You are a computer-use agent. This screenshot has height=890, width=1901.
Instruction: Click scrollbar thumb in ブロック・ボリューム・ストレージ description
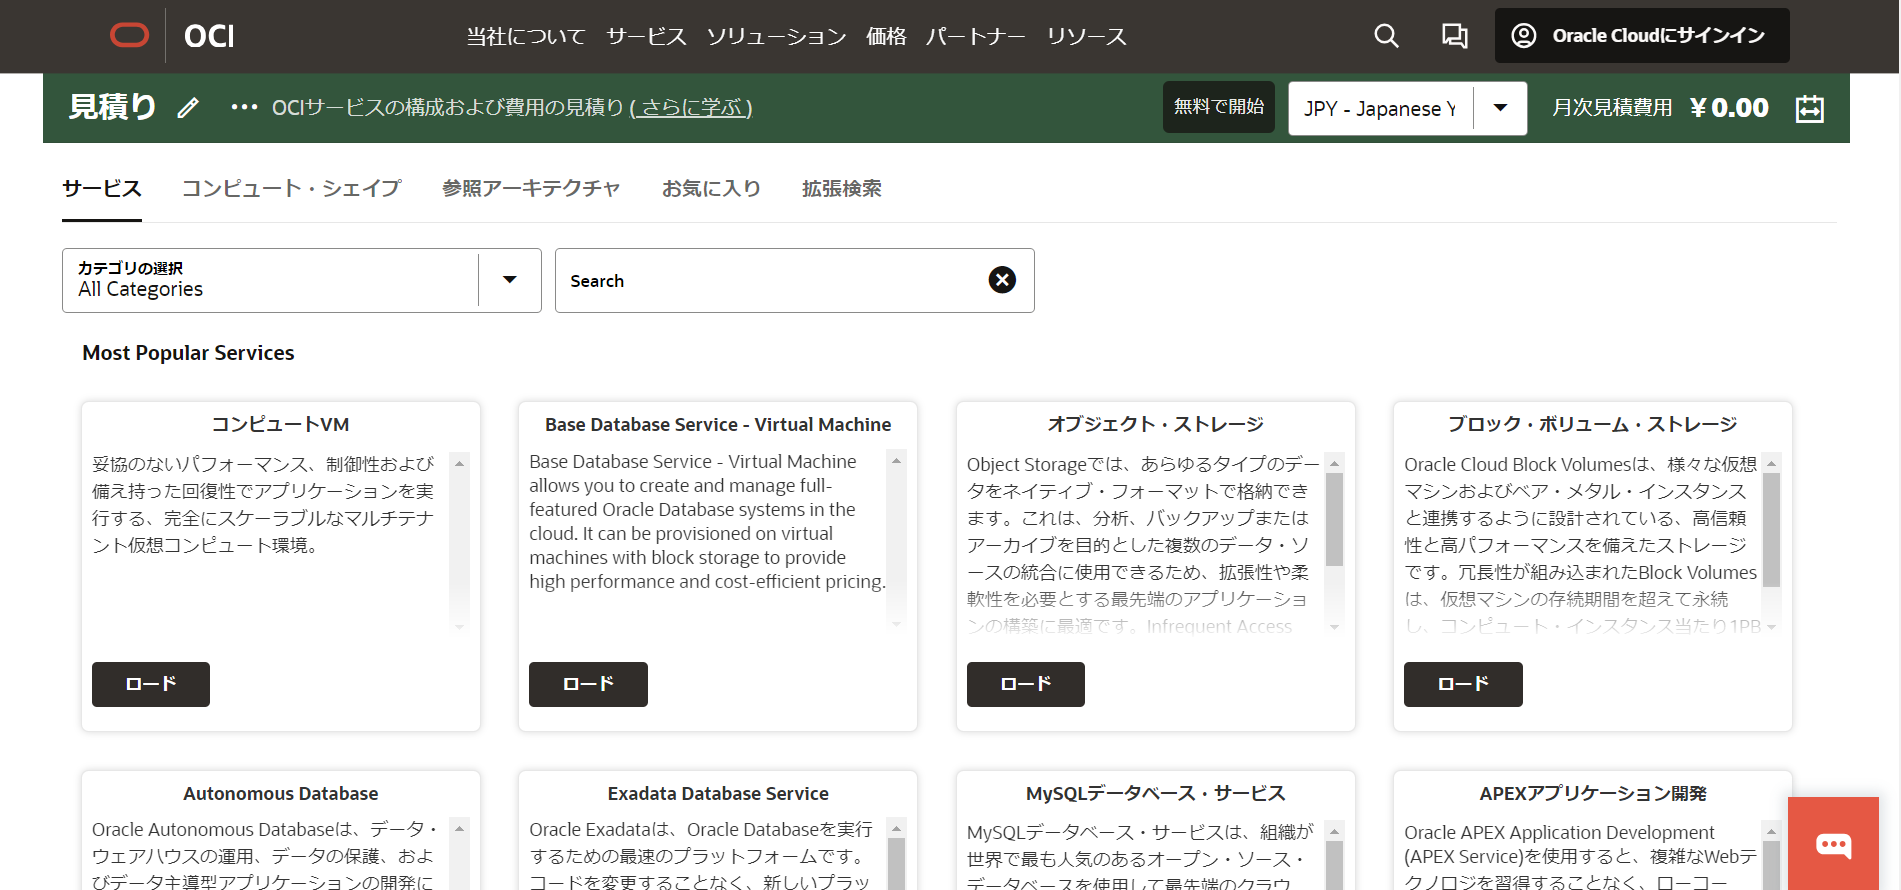pos(1771,530)
